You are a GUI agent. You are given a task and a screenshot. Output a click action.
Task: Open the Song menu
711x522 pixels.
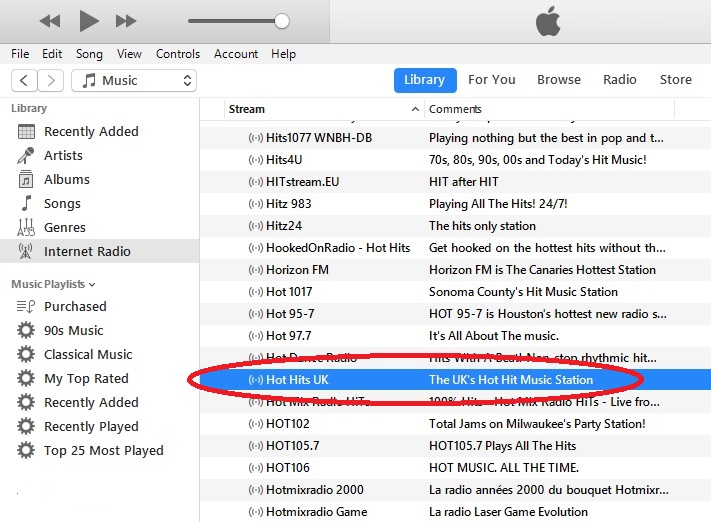(x=89, y=54)
